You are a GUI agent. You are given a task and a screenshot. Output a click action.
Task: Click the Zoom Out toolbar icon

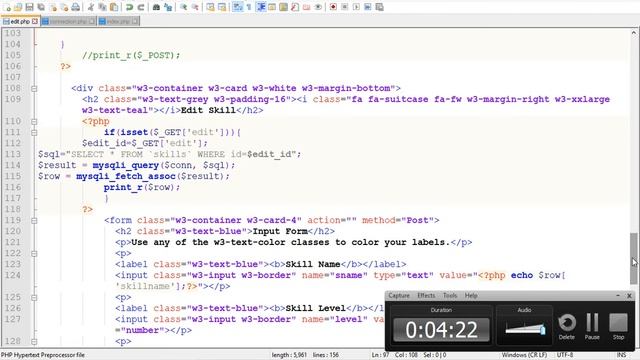click(195, 7)
